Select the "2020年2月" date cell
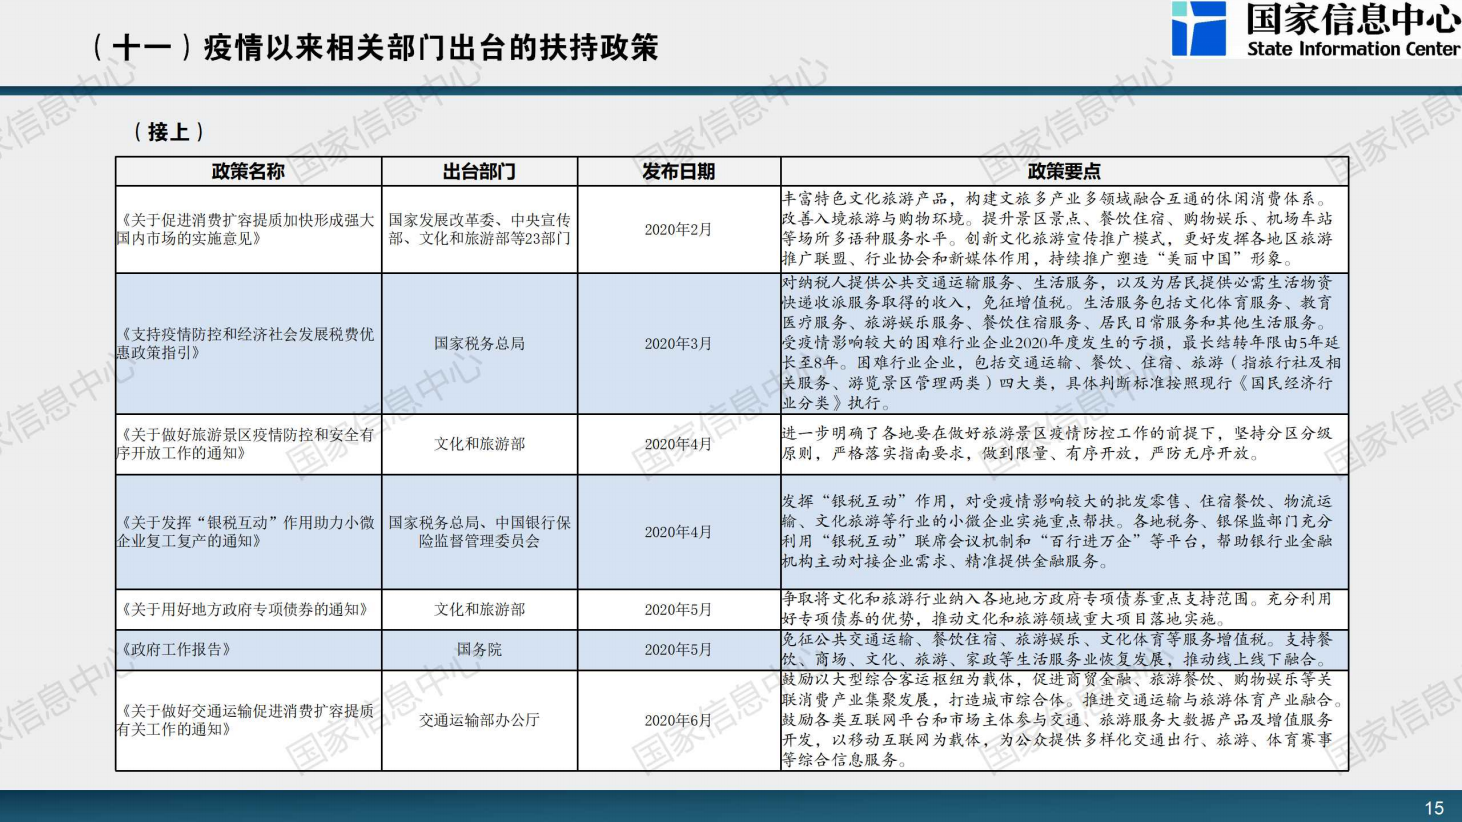Viewport: 1462px width, 822px height. 678,230
